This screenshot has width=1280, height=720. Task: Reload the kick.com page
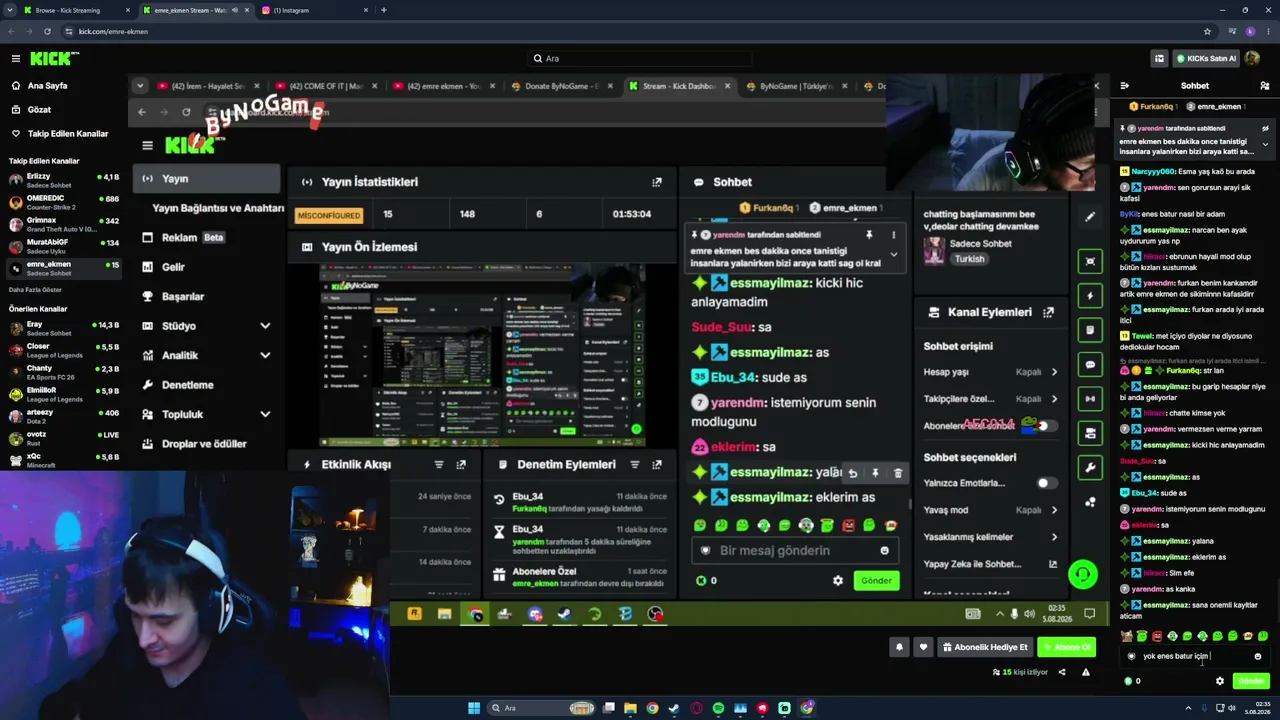[46, 31]
